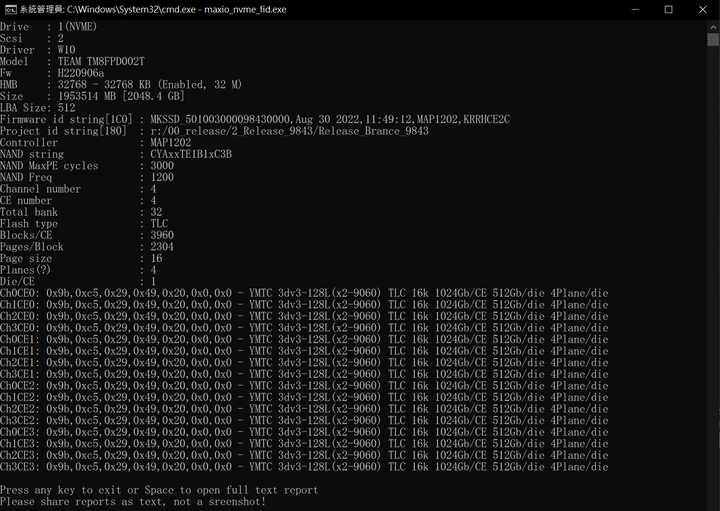Click the Total bank value '32'
Image resolution: width=720 pixels, height=511 pixels.
pos(156,212)
